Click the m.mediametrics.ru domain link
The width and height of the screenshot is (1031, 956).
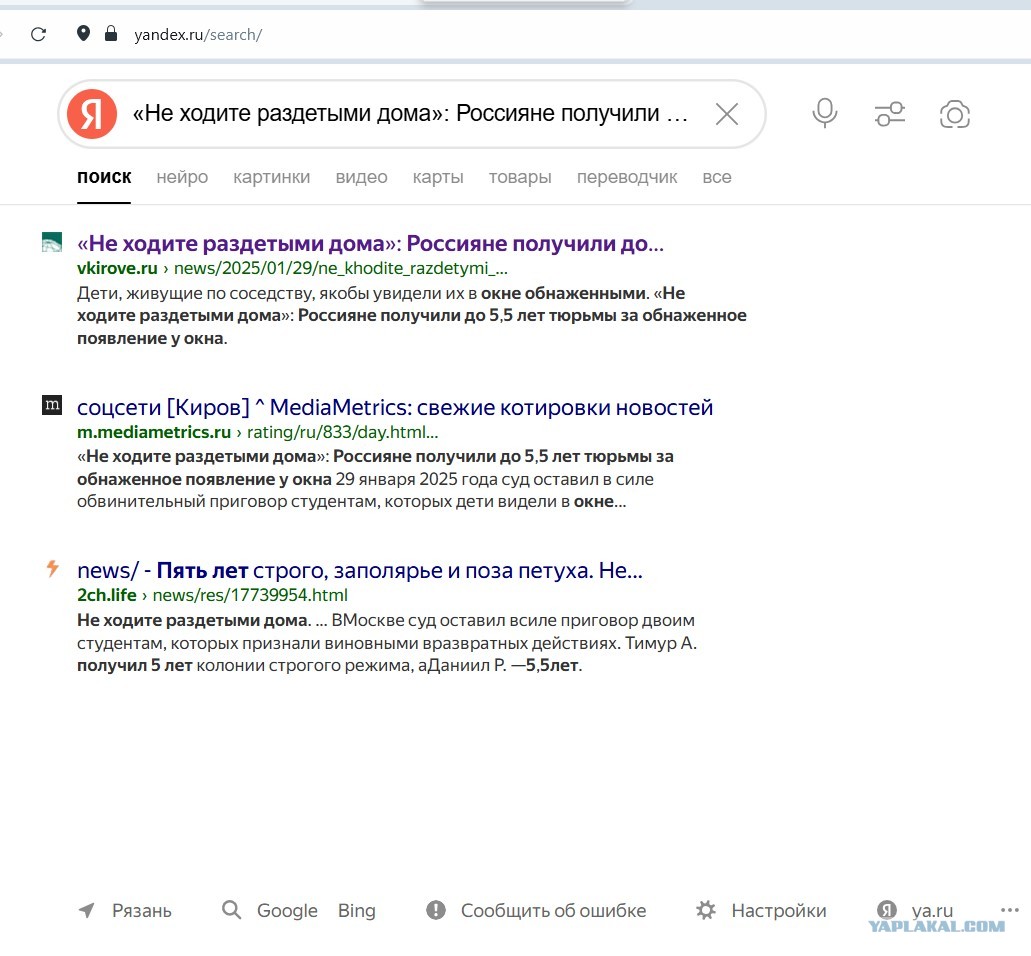[154, 432]
